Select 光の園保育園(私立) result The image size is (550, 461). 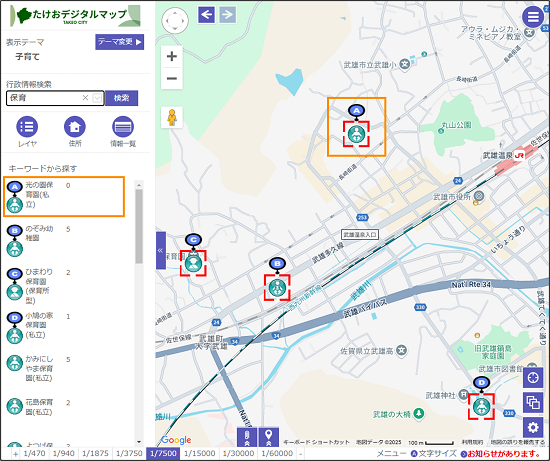click(x=64, y=196)
